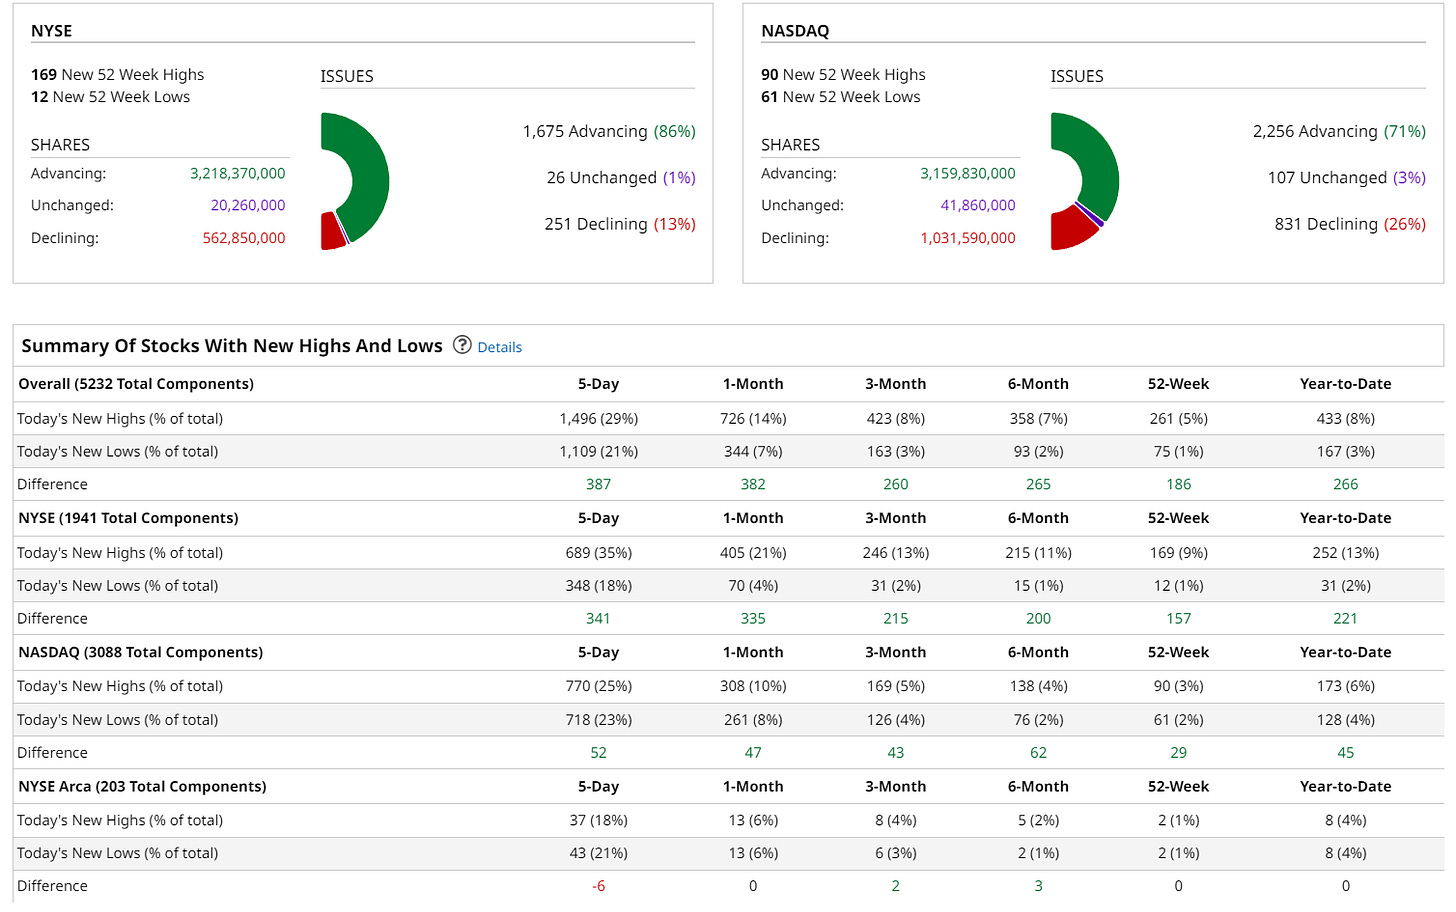The image size is (1456, 912).
Task: Click NYSE 169 New 52 Week Highs
Action: [117, 75]
